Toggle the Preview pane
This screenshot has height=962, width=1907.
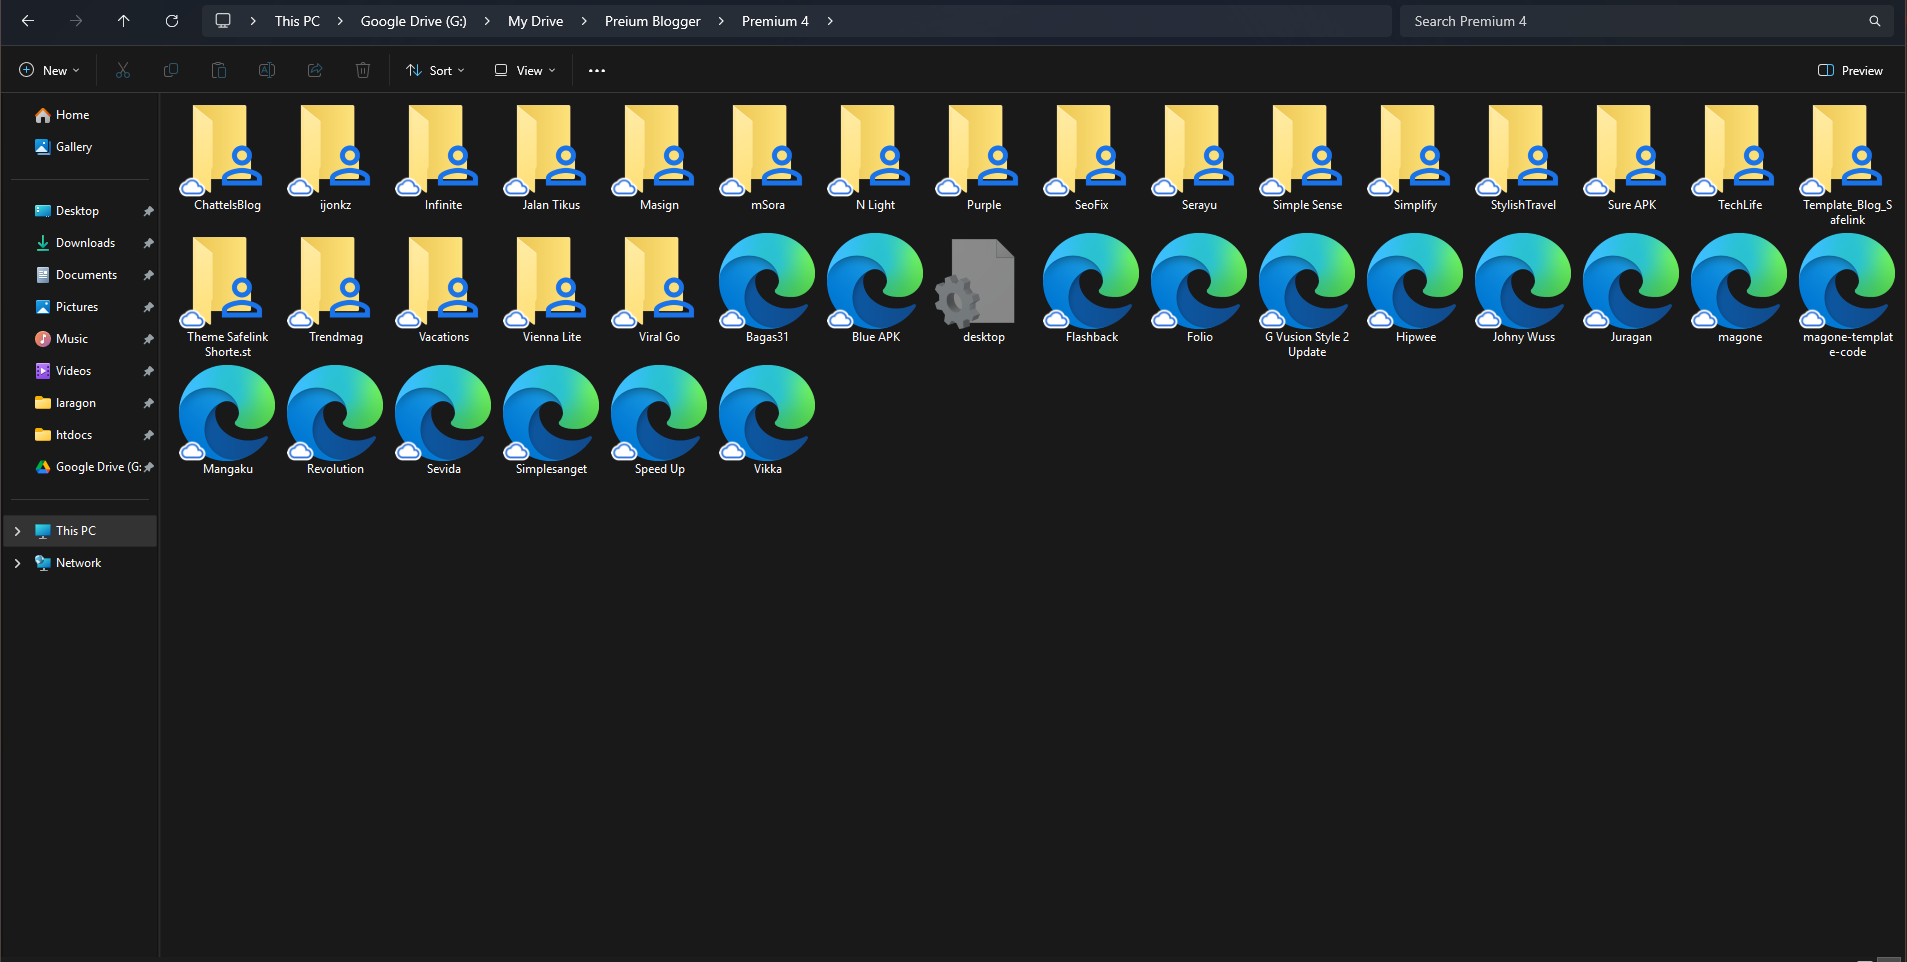point(1850,70)
